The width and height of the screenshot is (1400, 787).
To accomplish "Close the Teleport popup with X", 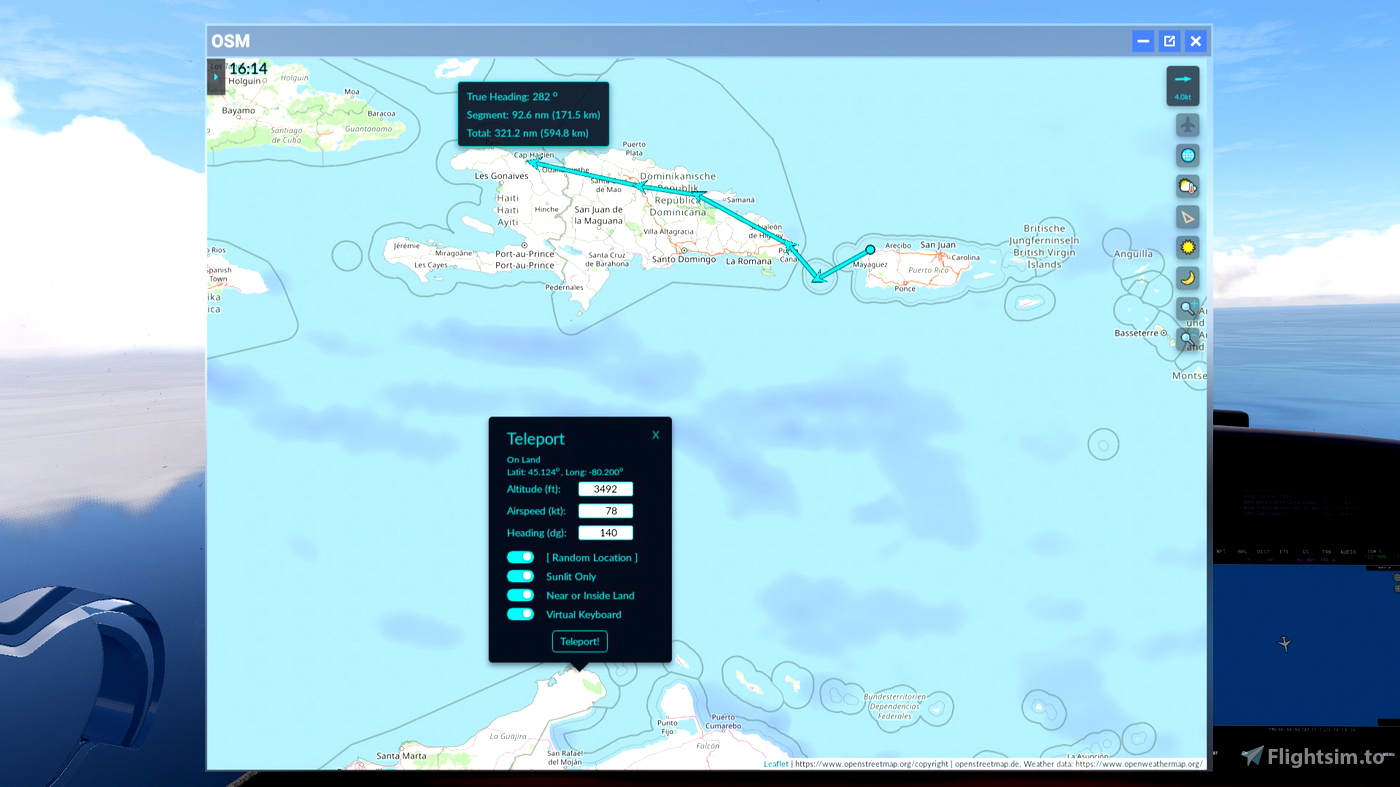I will click(656, 435).
